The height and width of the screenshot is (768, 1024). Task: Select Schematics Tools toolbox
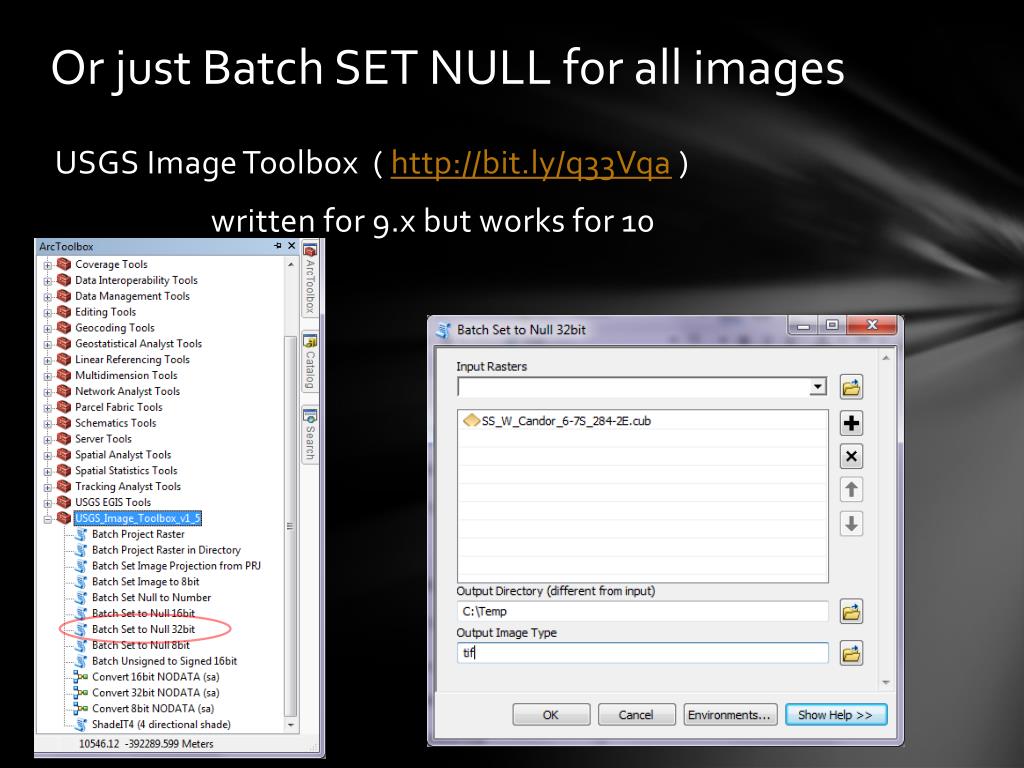click(x=116, y=423)
